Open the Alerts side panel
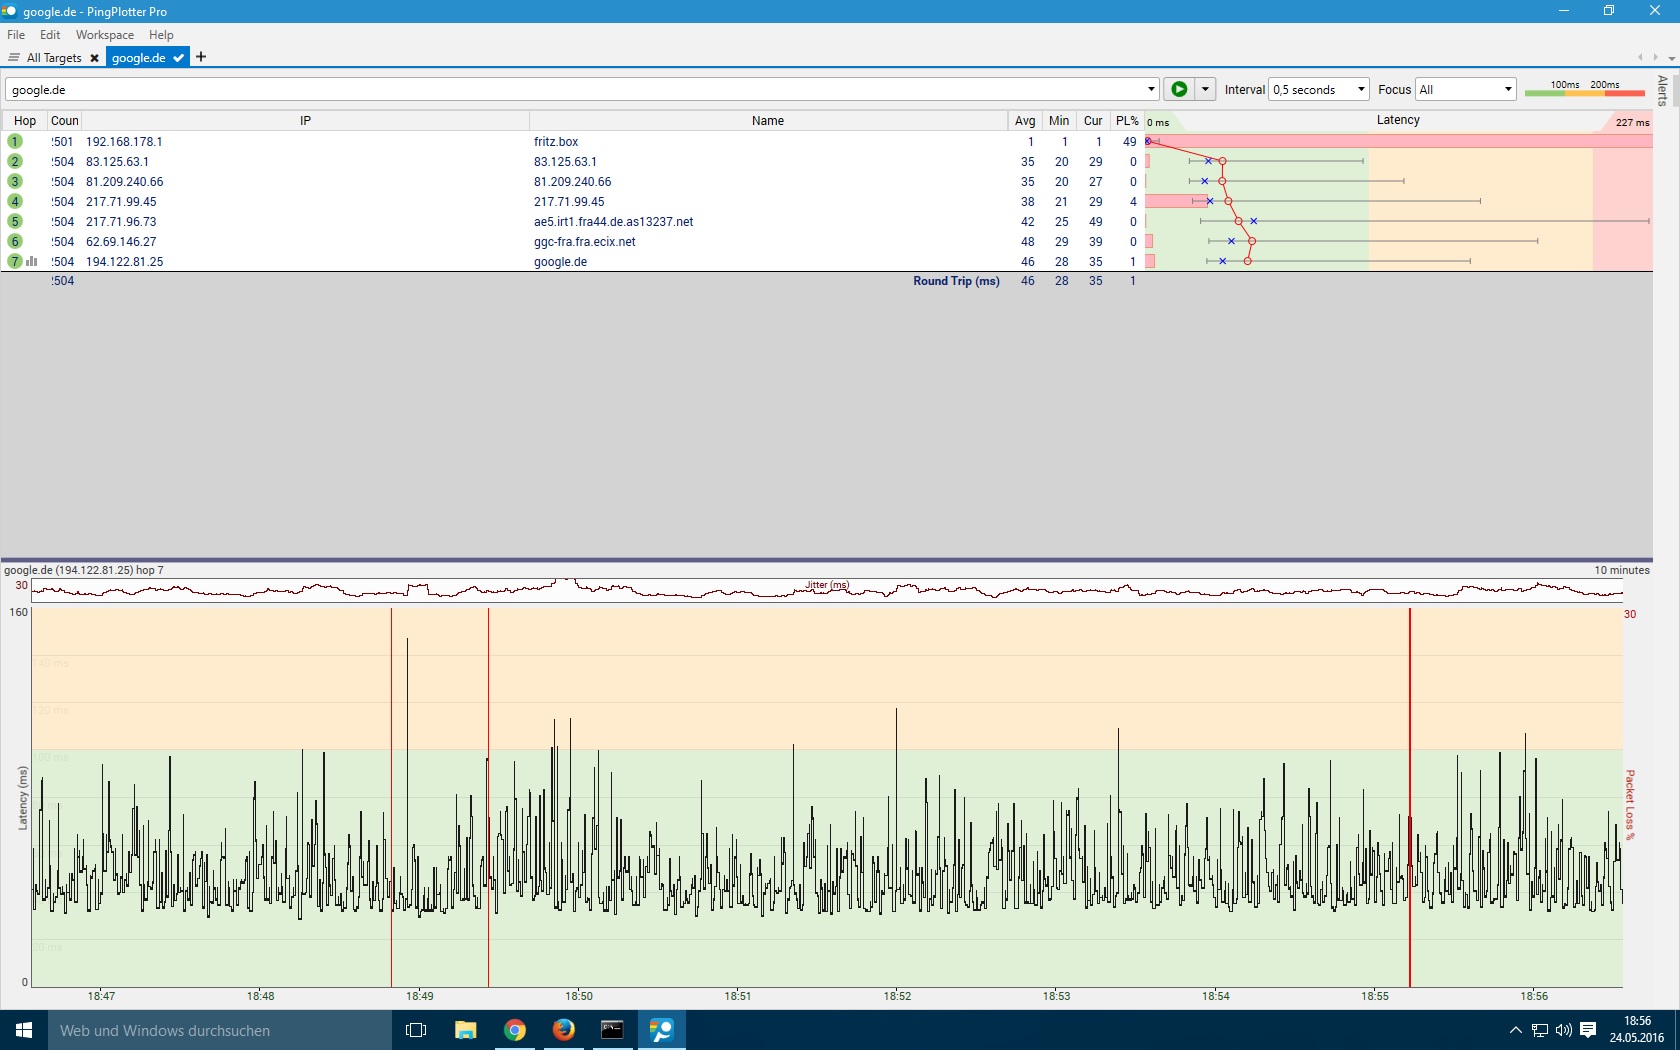1680x1050 pixels. (x=1663, y=90)
